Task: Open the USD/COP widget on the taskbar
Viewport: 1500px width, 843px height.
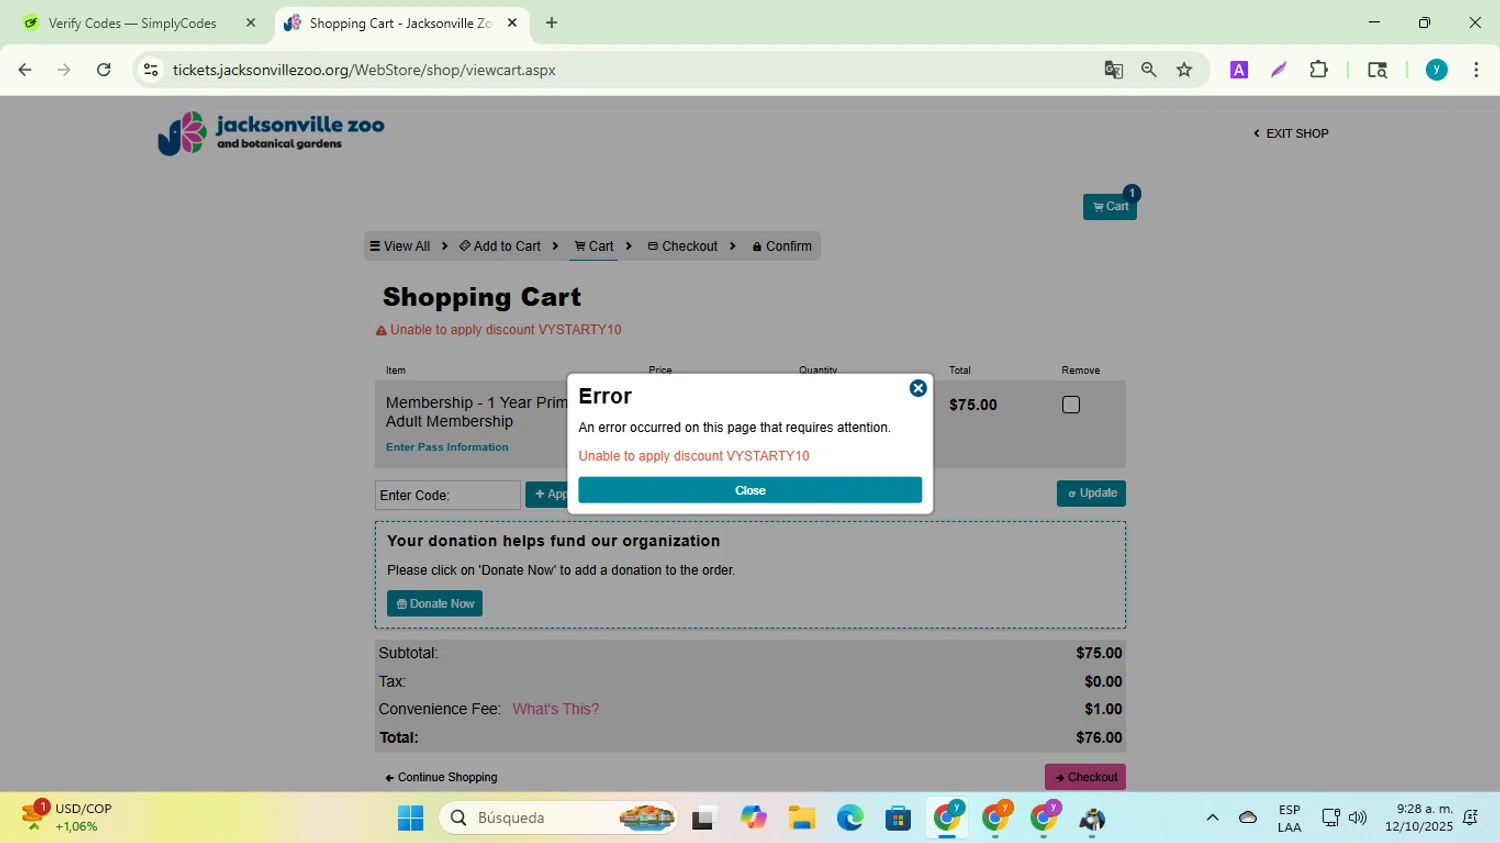Action: click(x=68, y=817)
